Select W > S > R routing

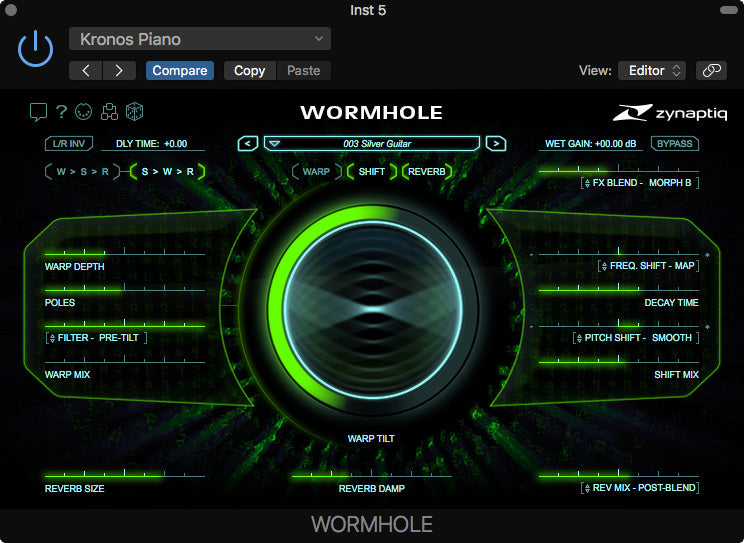(83, 172)
